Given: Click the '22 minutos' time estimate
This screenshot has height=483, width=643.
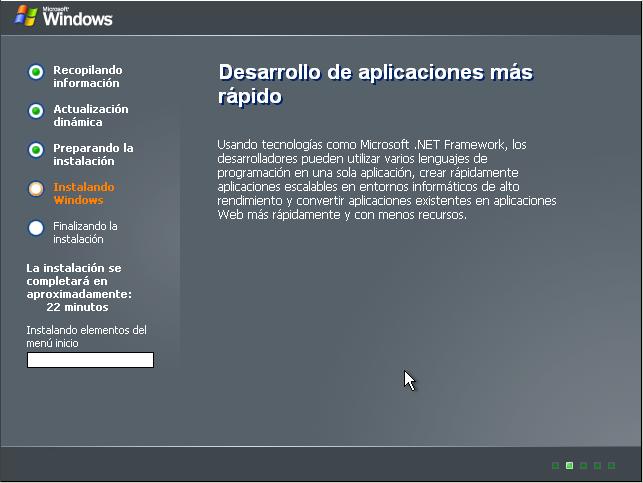Looking at the screenshot, I should click(77, 307).
